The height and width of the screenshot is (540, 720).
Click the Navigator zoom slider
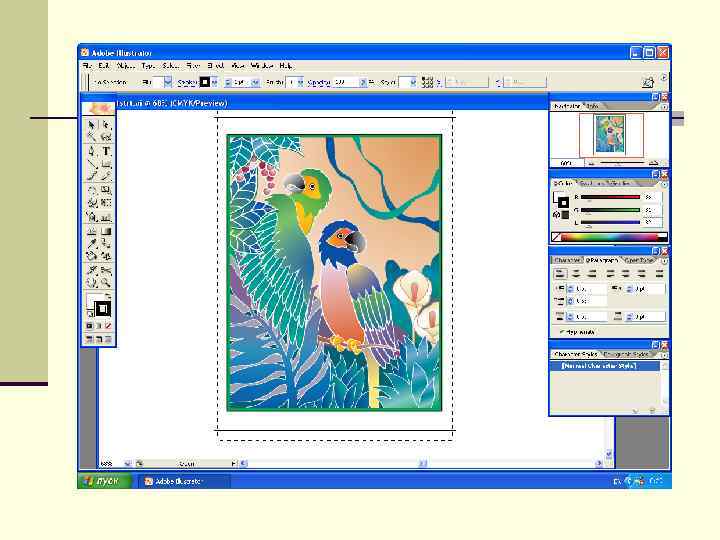tap(621, 163)
